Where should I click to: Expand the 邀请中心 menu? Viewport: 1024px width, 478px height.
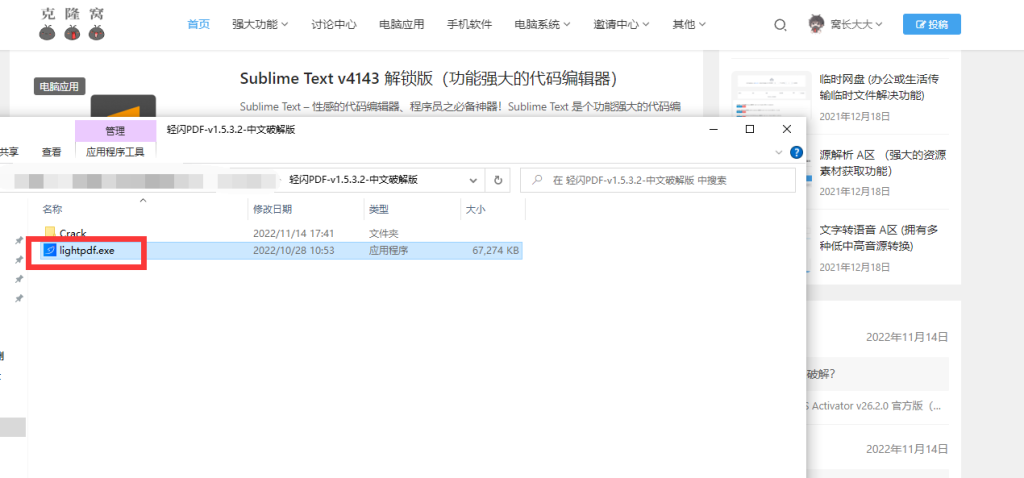click(x=621, y=25)
